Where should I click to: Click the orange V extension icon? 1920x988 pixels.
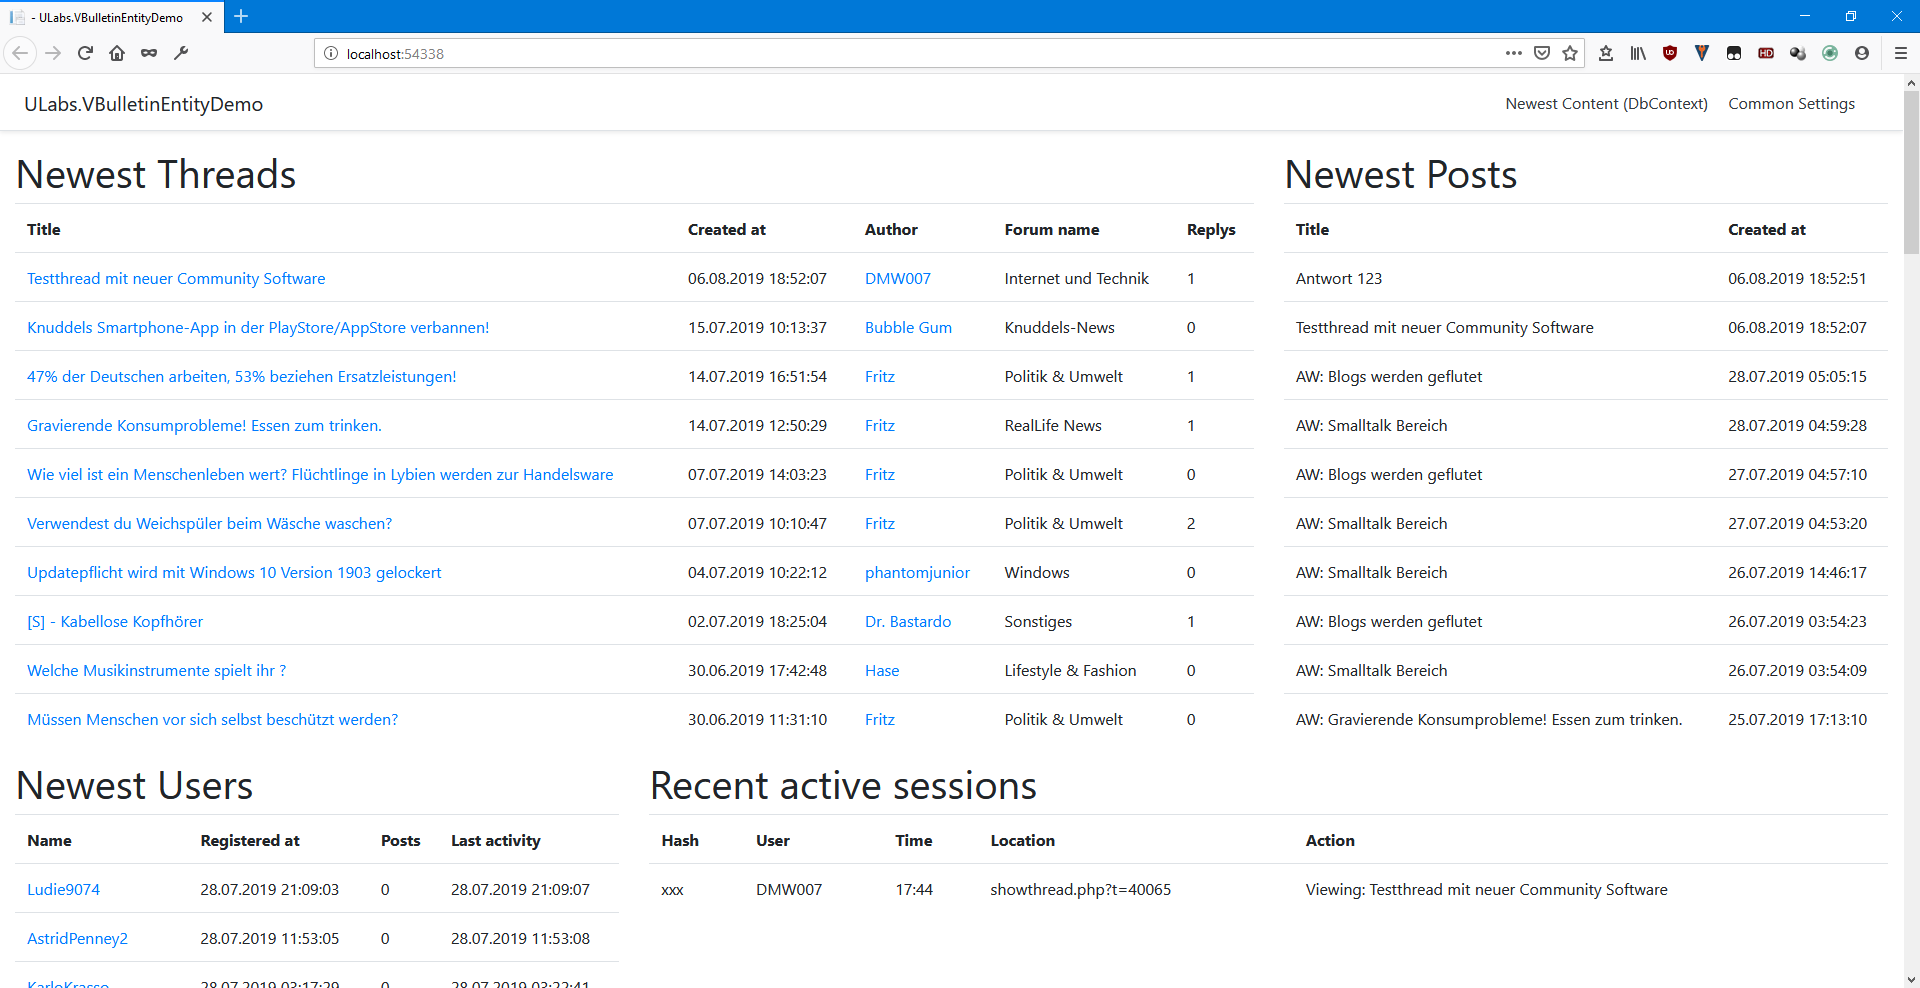point(1702,53)
